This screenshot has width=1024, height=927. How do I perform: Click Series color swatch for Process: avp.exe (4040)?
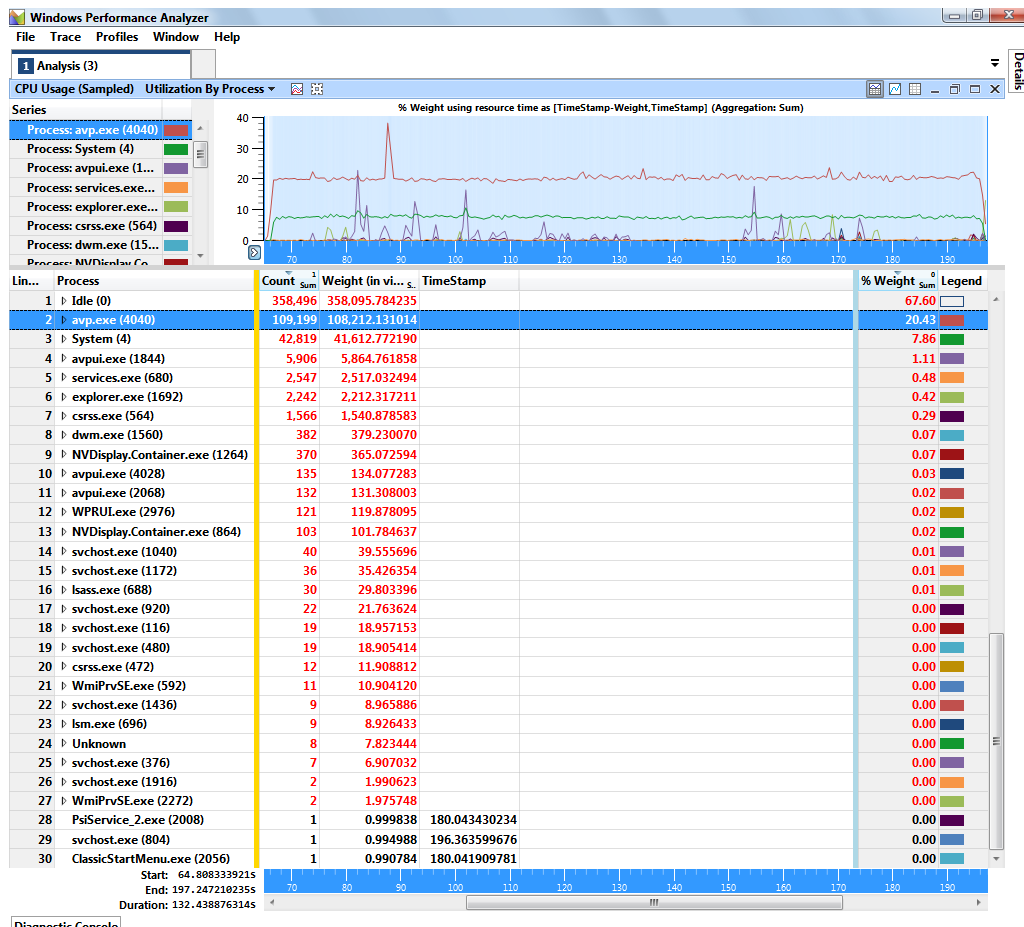click(x=176, y=130)
